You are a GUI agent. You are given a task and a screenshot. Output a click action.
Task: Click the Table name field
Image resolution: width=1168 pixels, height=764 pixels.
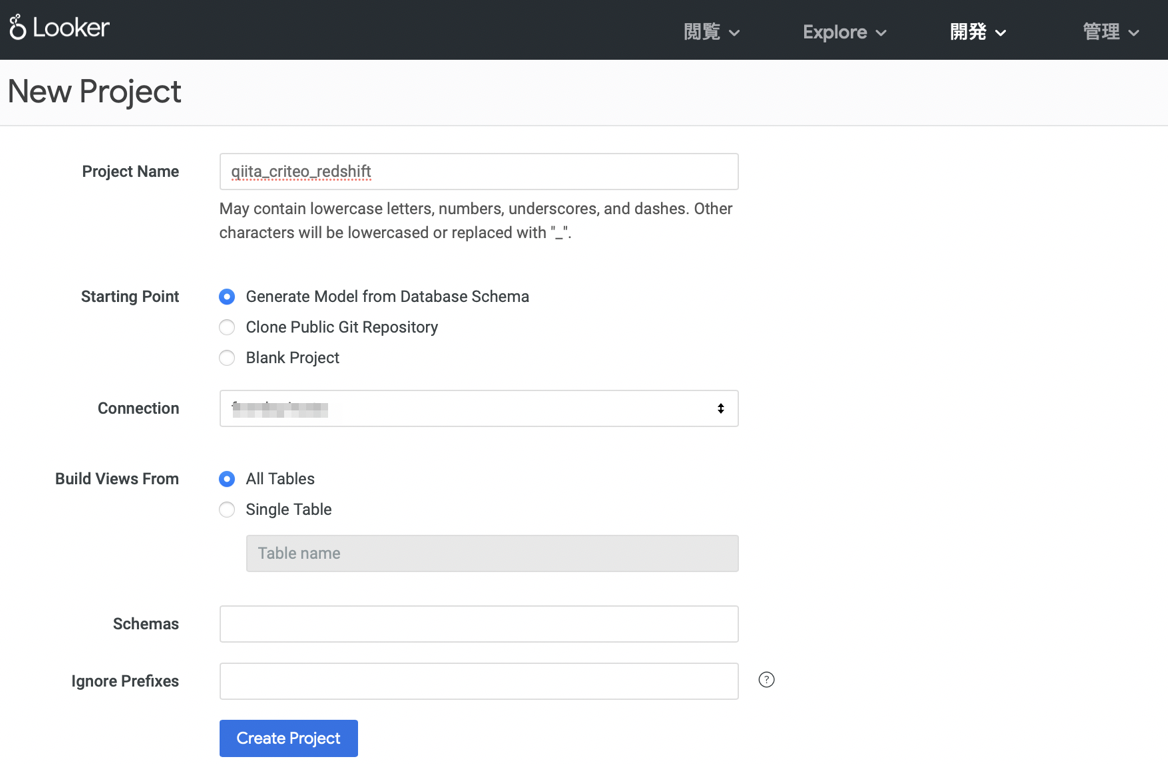(x=492, y=553)
